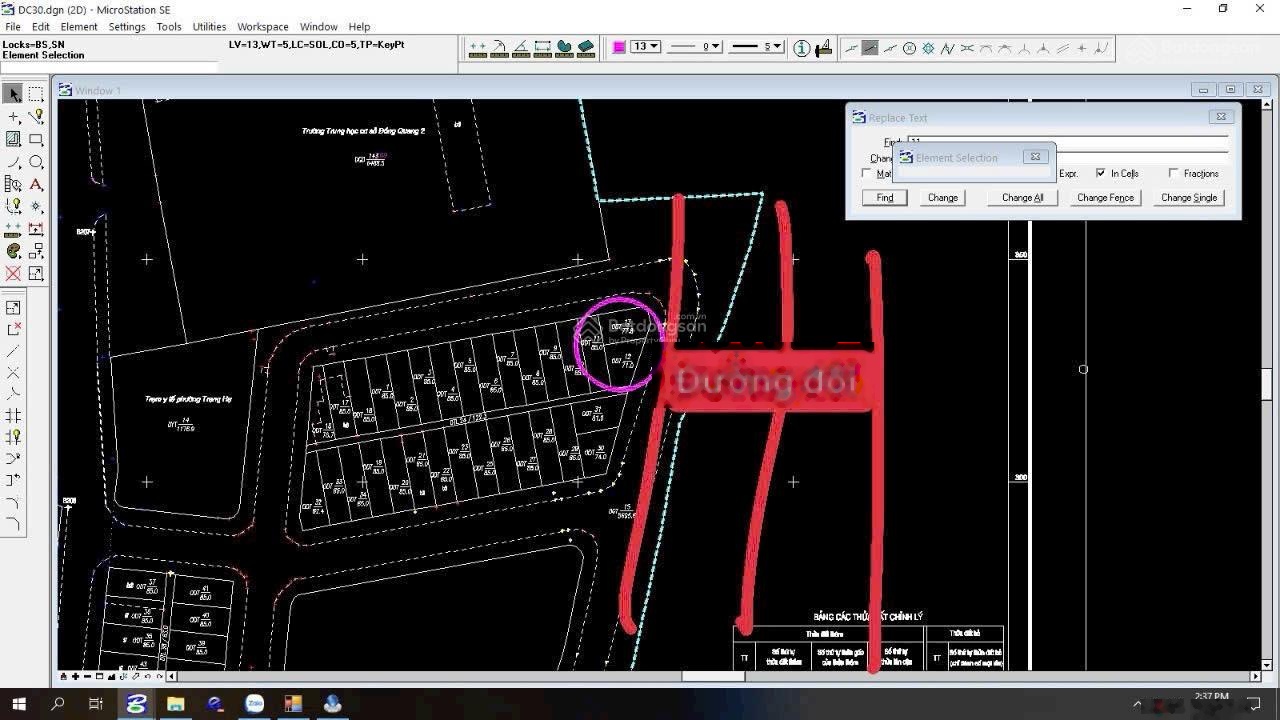Viewport: 1280px width, 720px height.
Task: Expand the line style 0 dropdown
Action: [695, 47]
